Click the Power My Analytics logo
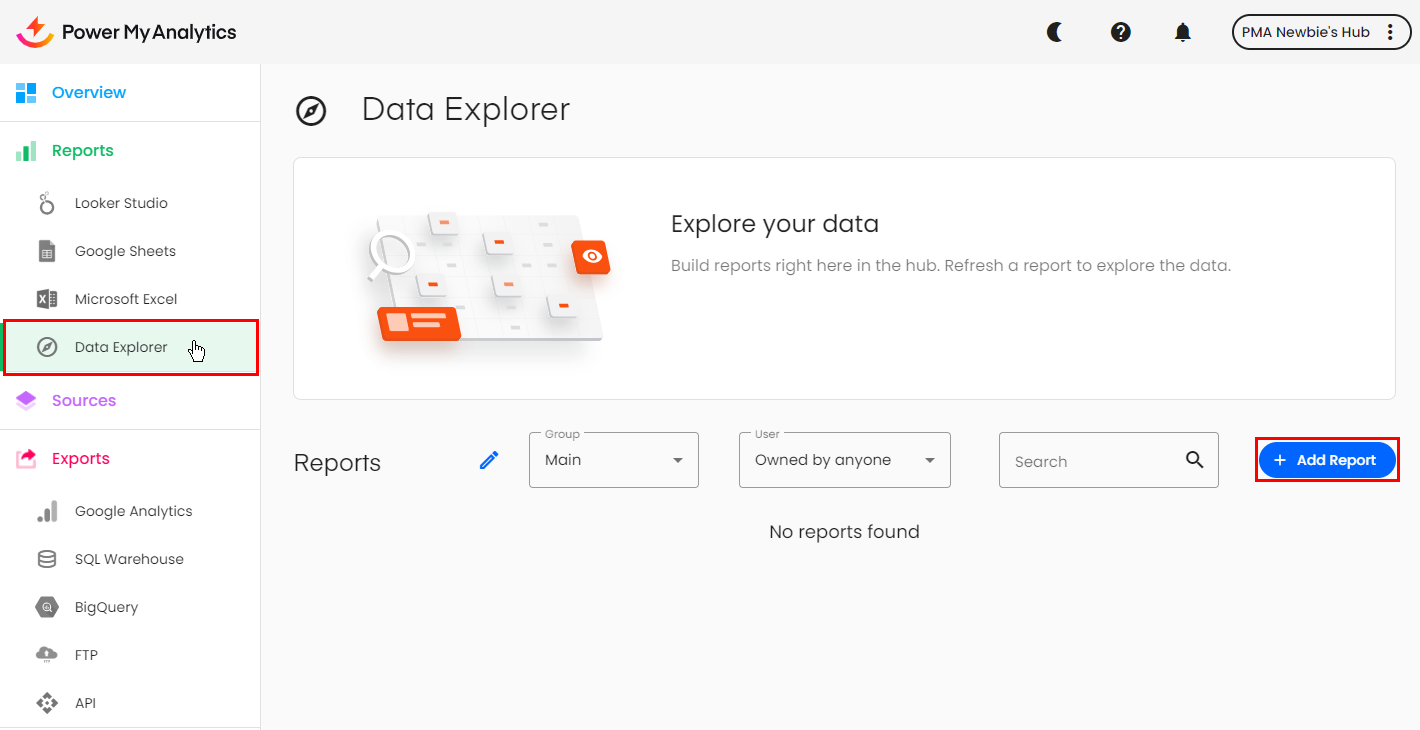This screenshot has width=1420, height=730. click(x=126, y=32)
